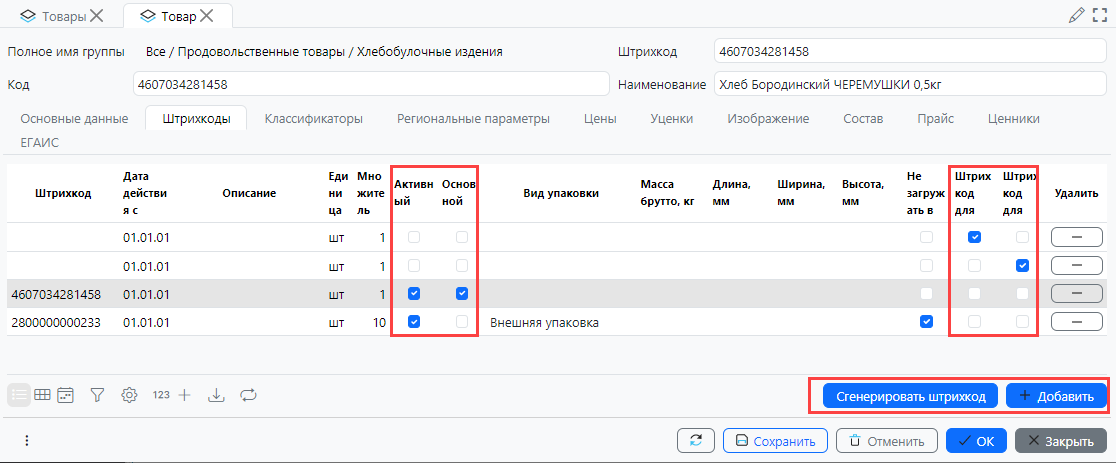This screenshot has height=463, width=1116.
Task: Click the filter funnel icon
Action: point(97,395)
